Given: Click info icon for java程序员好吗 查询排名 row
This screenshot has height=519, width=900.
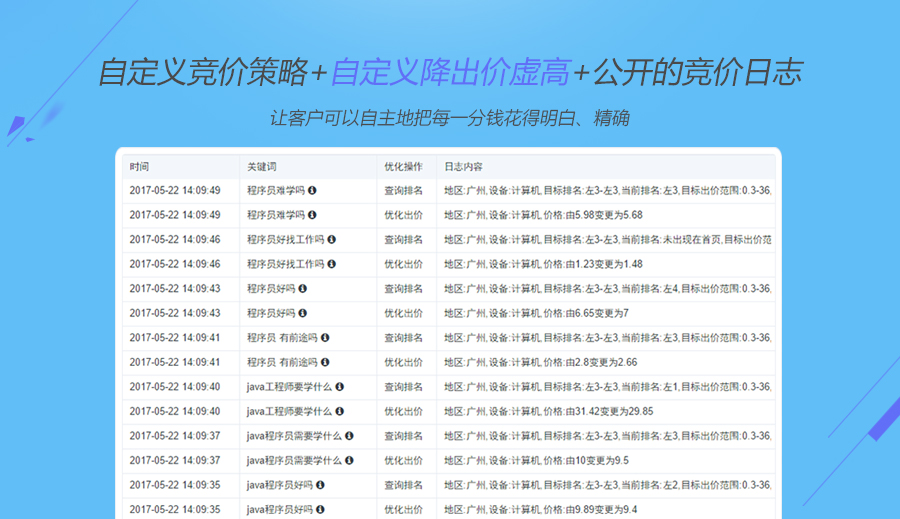Looking at the screenshot, I should coord(320,484).
